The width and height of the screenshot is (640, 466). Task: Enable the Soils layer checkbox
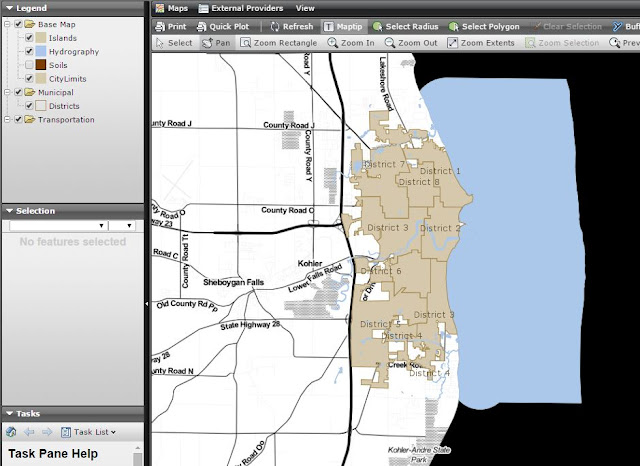point(29,65)
